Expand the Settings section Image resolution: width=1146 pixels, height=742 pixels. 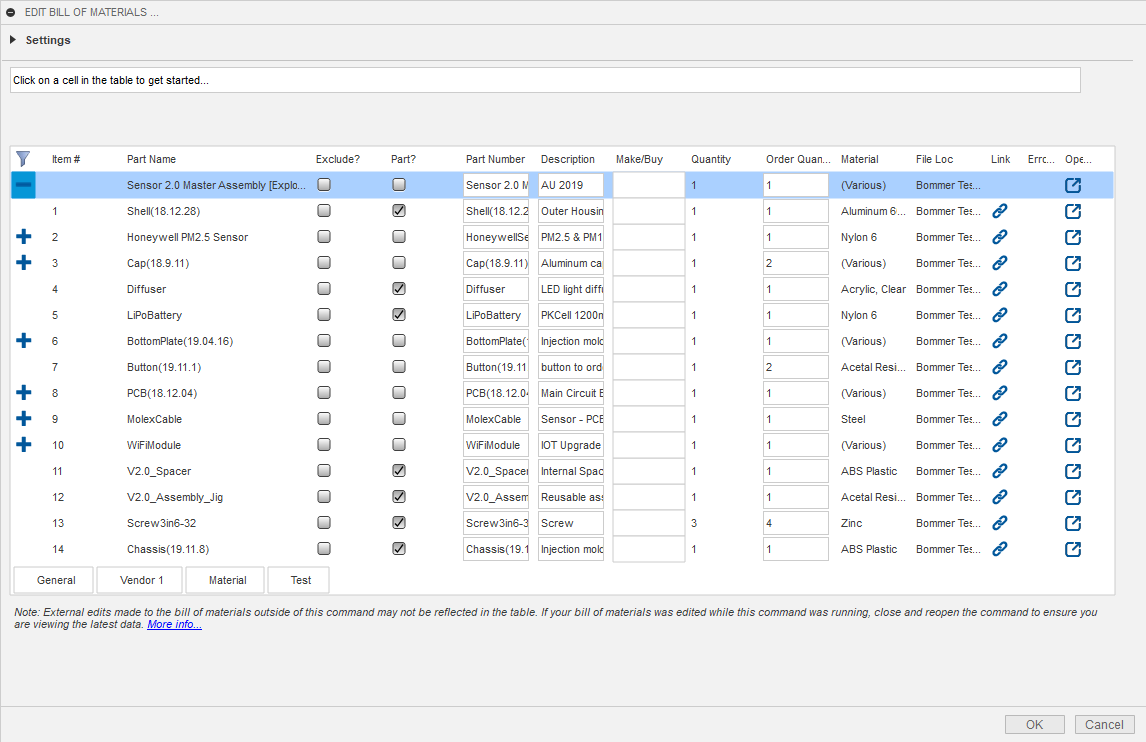click(x=12, y=39)
